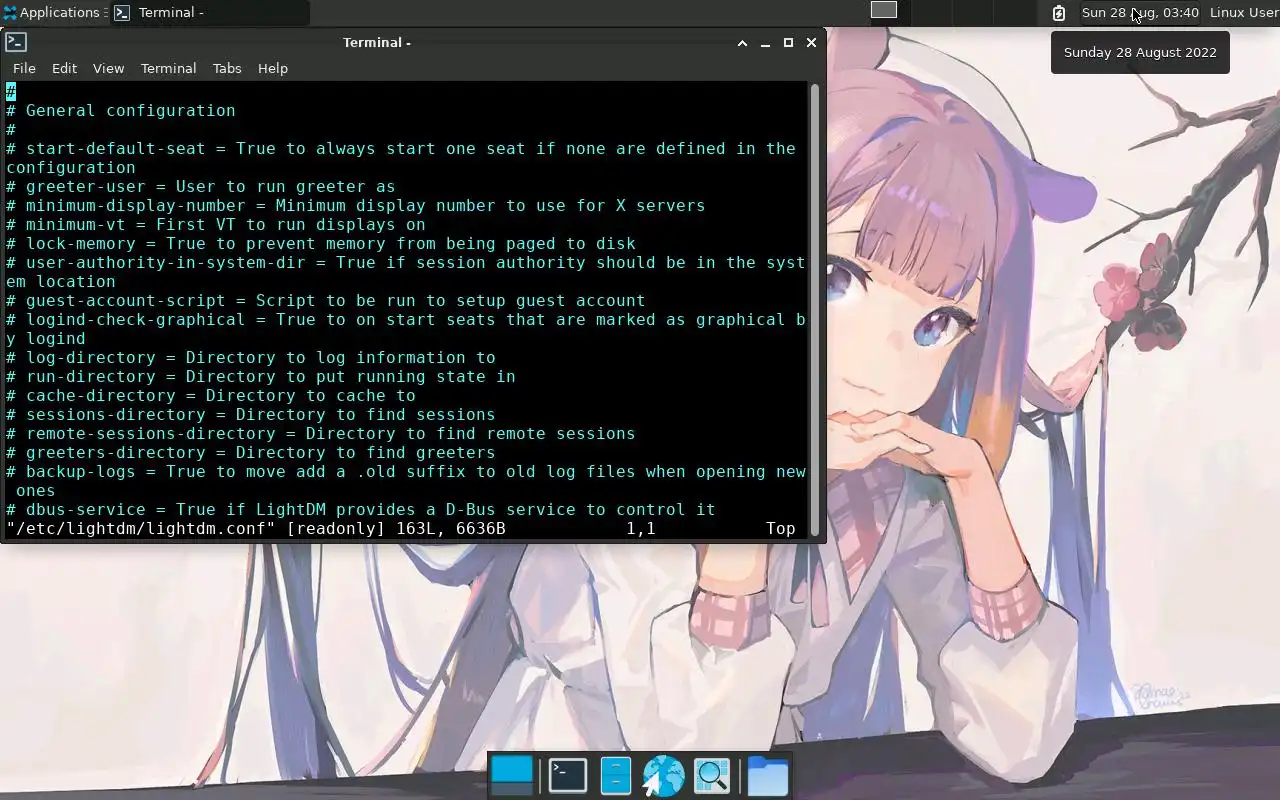Image resolution: width=1280 pixels, height=800 pixels.
Task: Click the 'backup-logs' comment line
Action: pyautogui.click(x=406, y=481)
